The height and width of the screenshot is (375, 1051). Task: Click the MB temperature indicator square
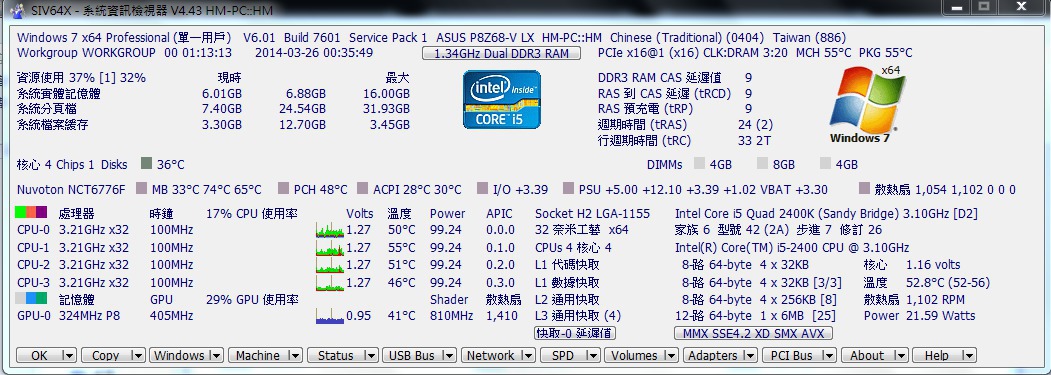[141, 189]
